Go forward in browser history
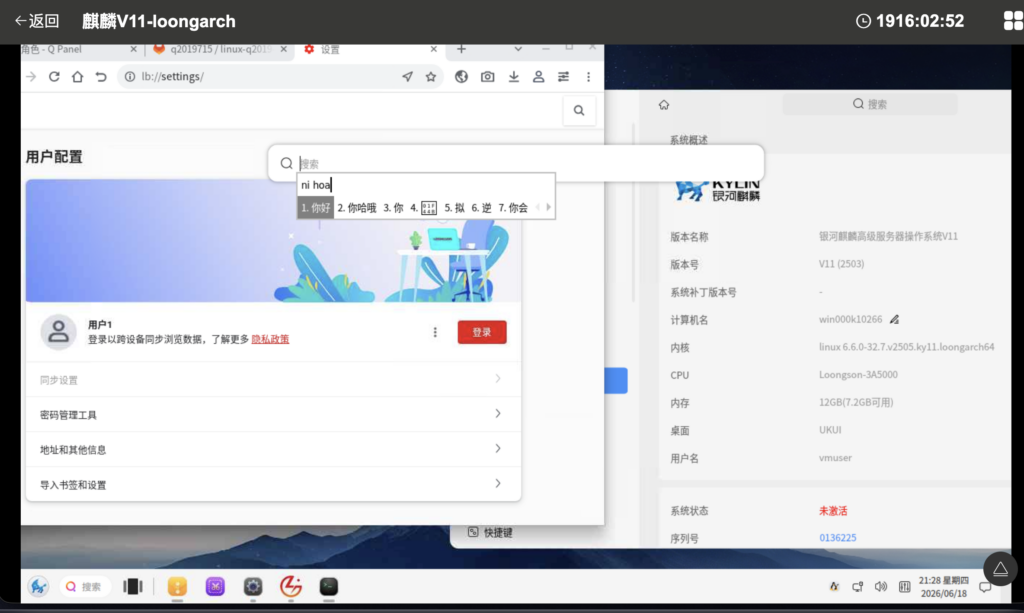Screen dimensions: 1024x613 pyautogui.click(x=31, y=76)
